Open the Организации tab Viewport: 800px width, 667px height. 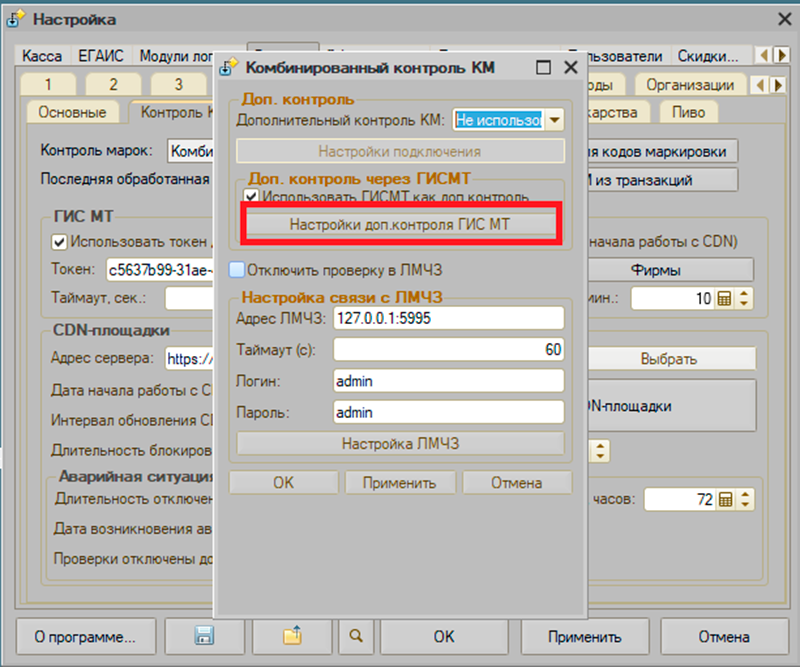[689, 85]
